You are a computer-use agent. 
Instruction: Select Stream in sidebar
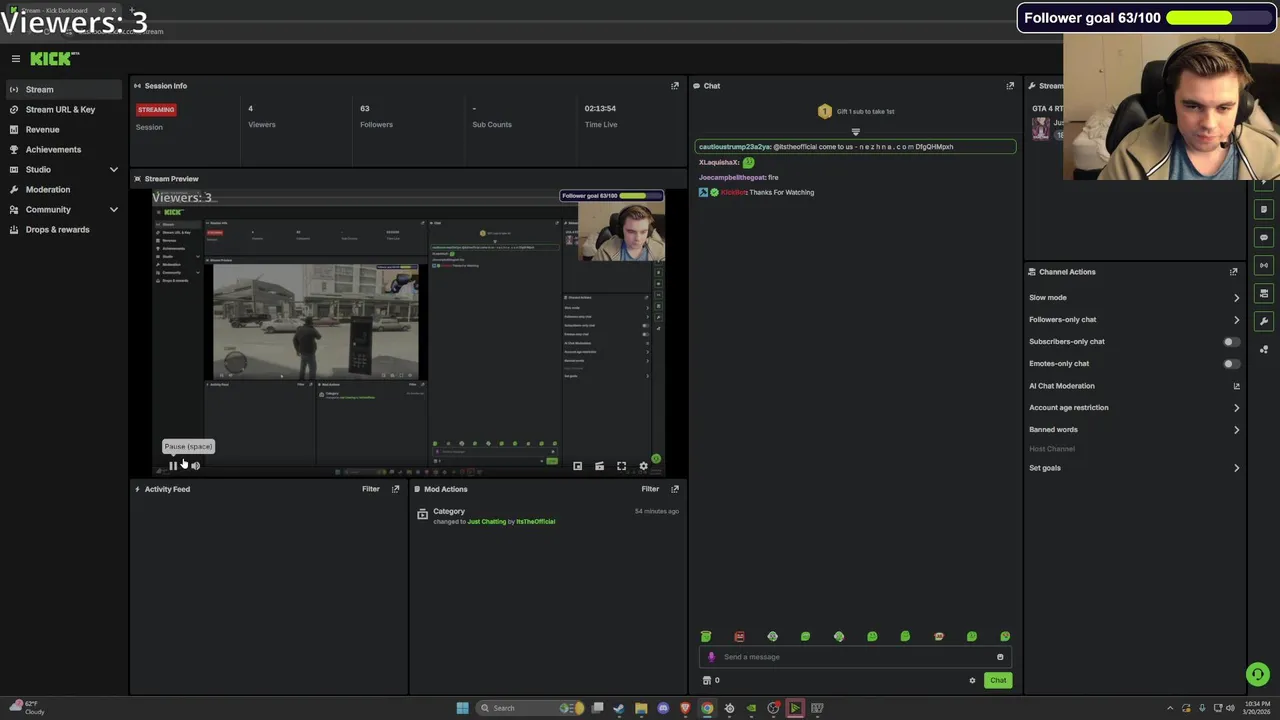click(x=64, y=90)
